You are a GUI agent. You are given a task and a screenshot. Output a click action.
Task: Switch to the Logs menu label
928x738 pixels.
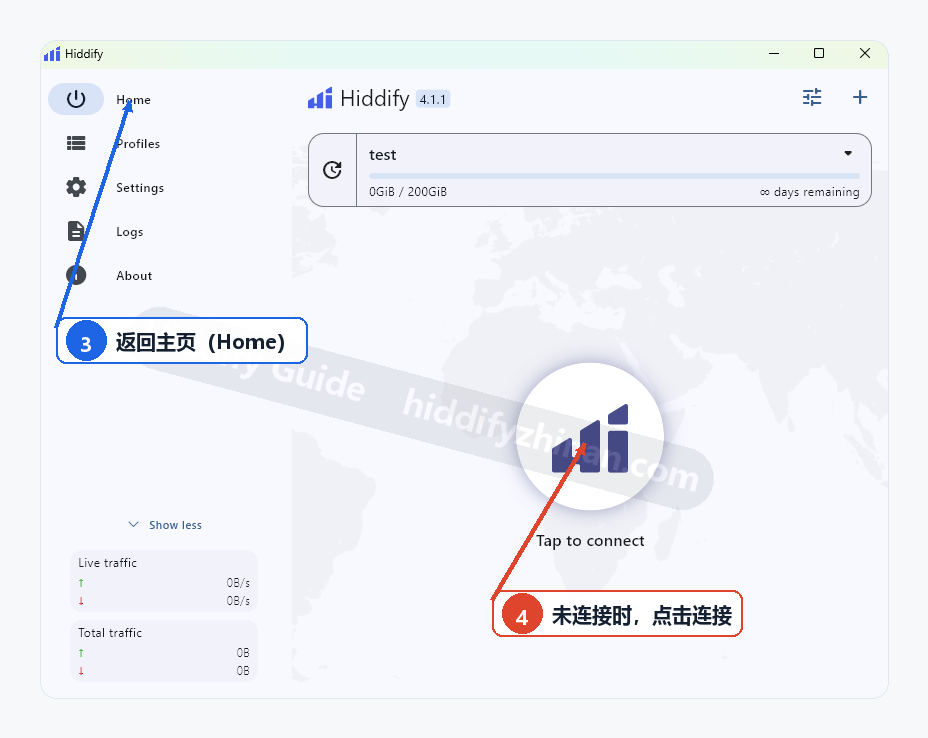(x=130, y=232)
